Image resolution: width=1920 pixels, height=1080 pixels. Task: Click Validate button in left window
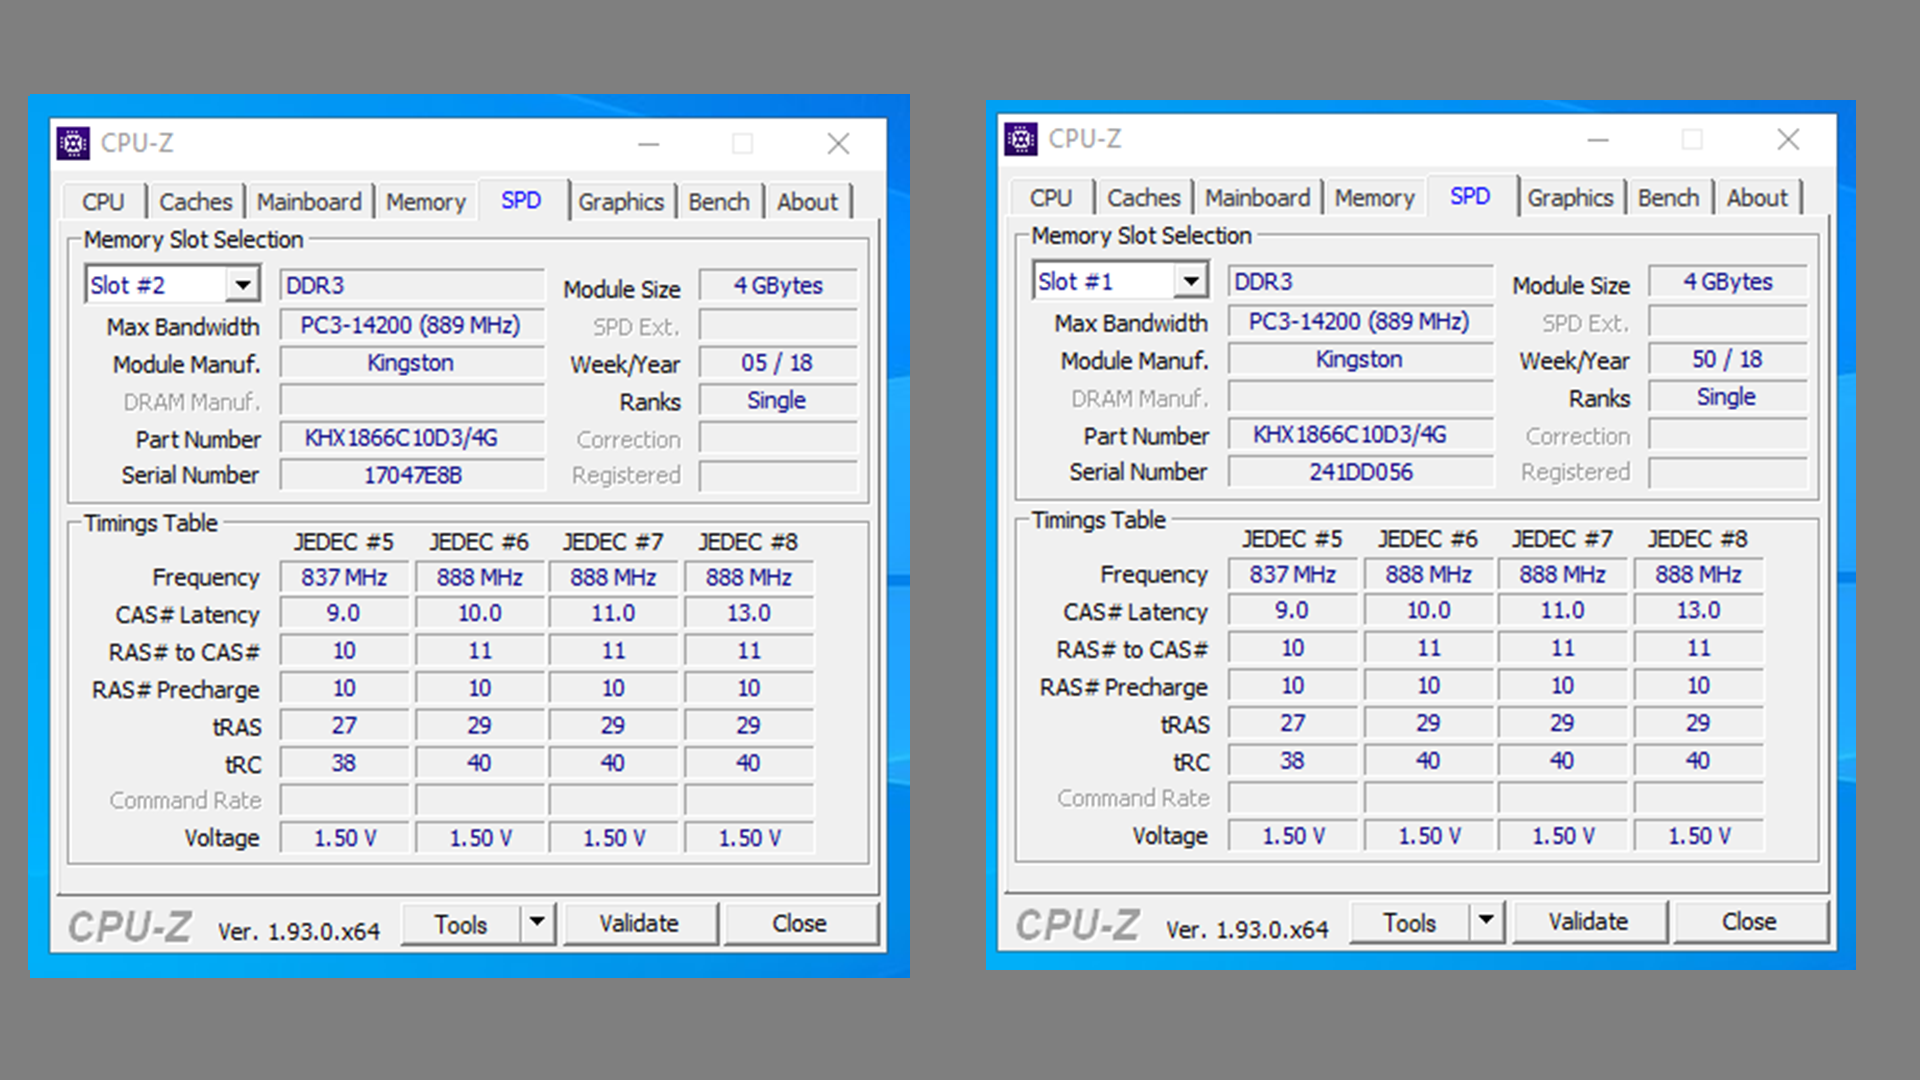639,923
